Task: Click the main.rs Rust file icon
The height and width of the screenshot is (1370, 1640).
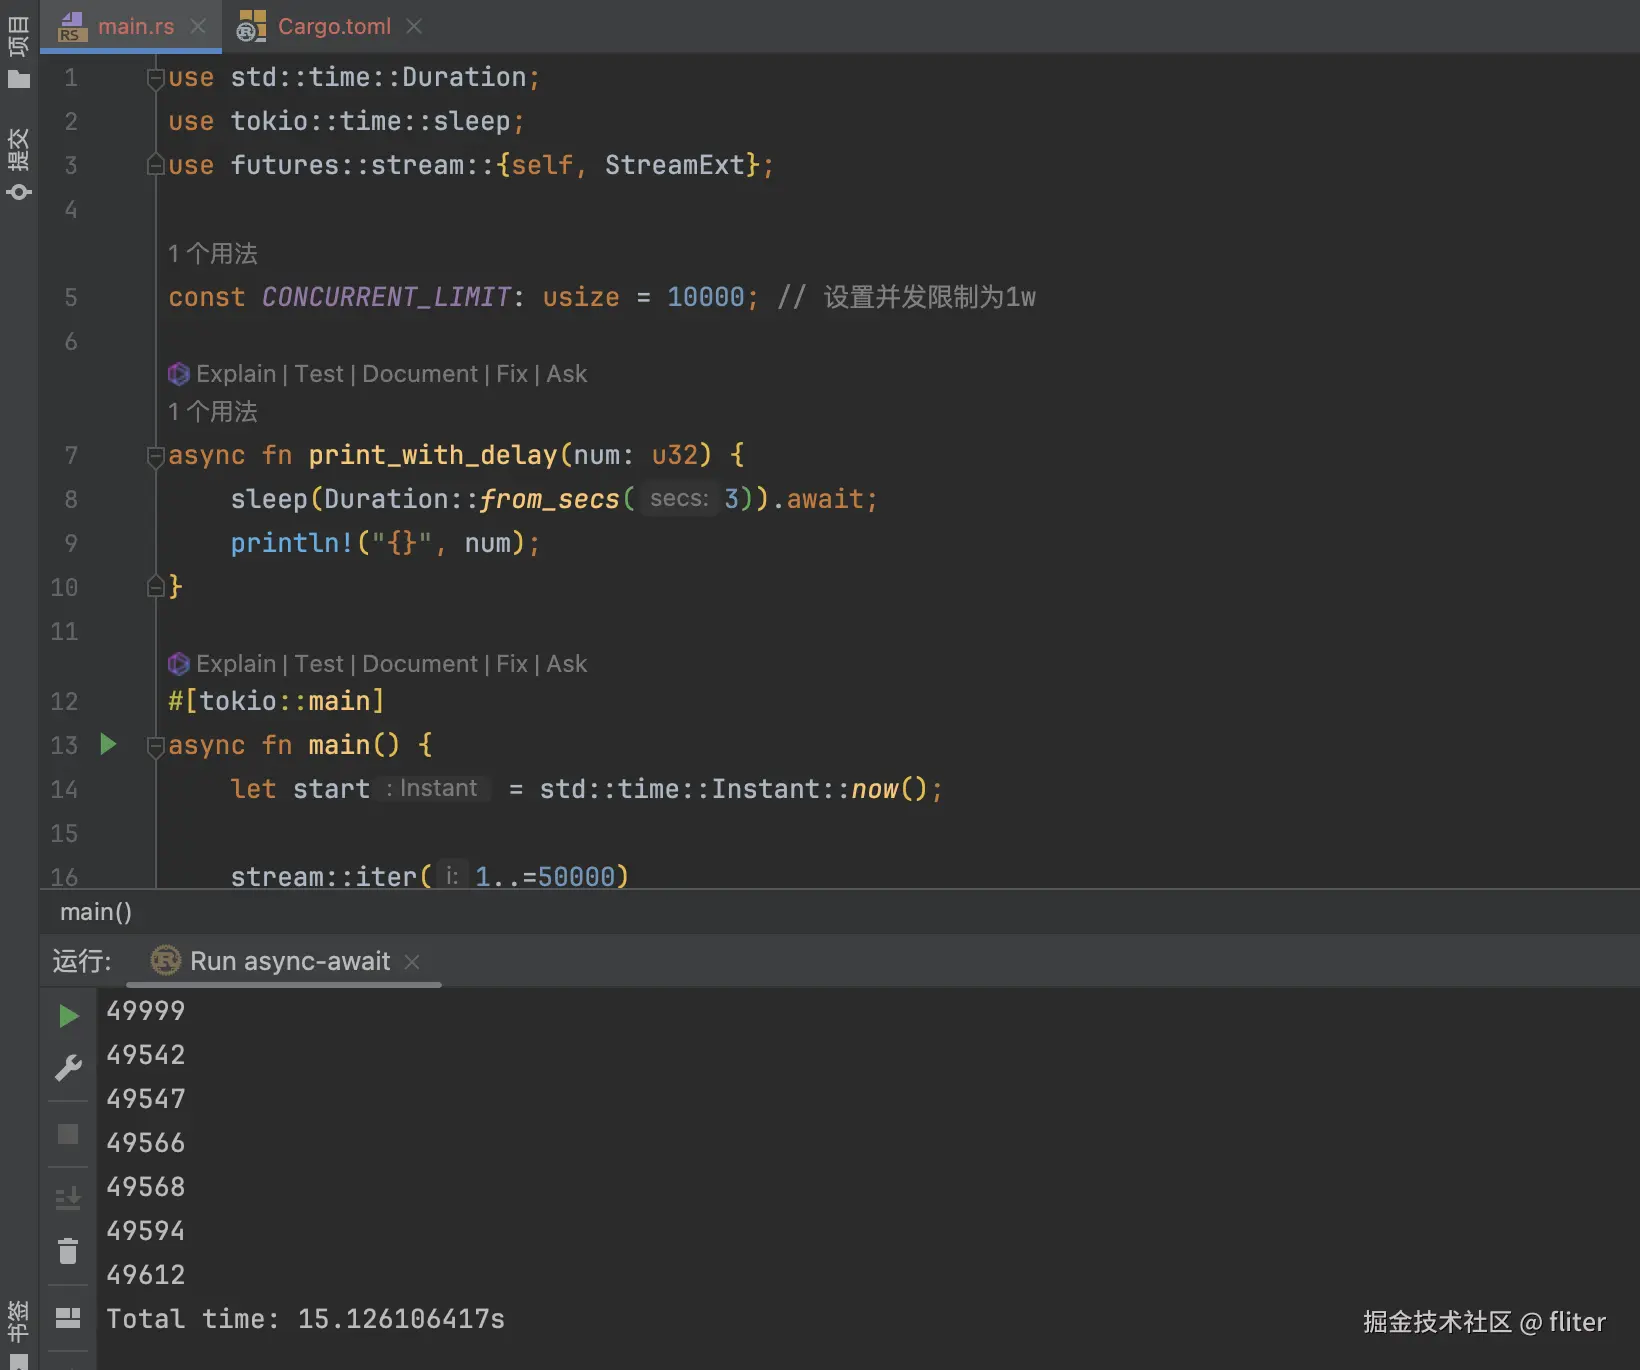Action: click(x=72, y=26)
